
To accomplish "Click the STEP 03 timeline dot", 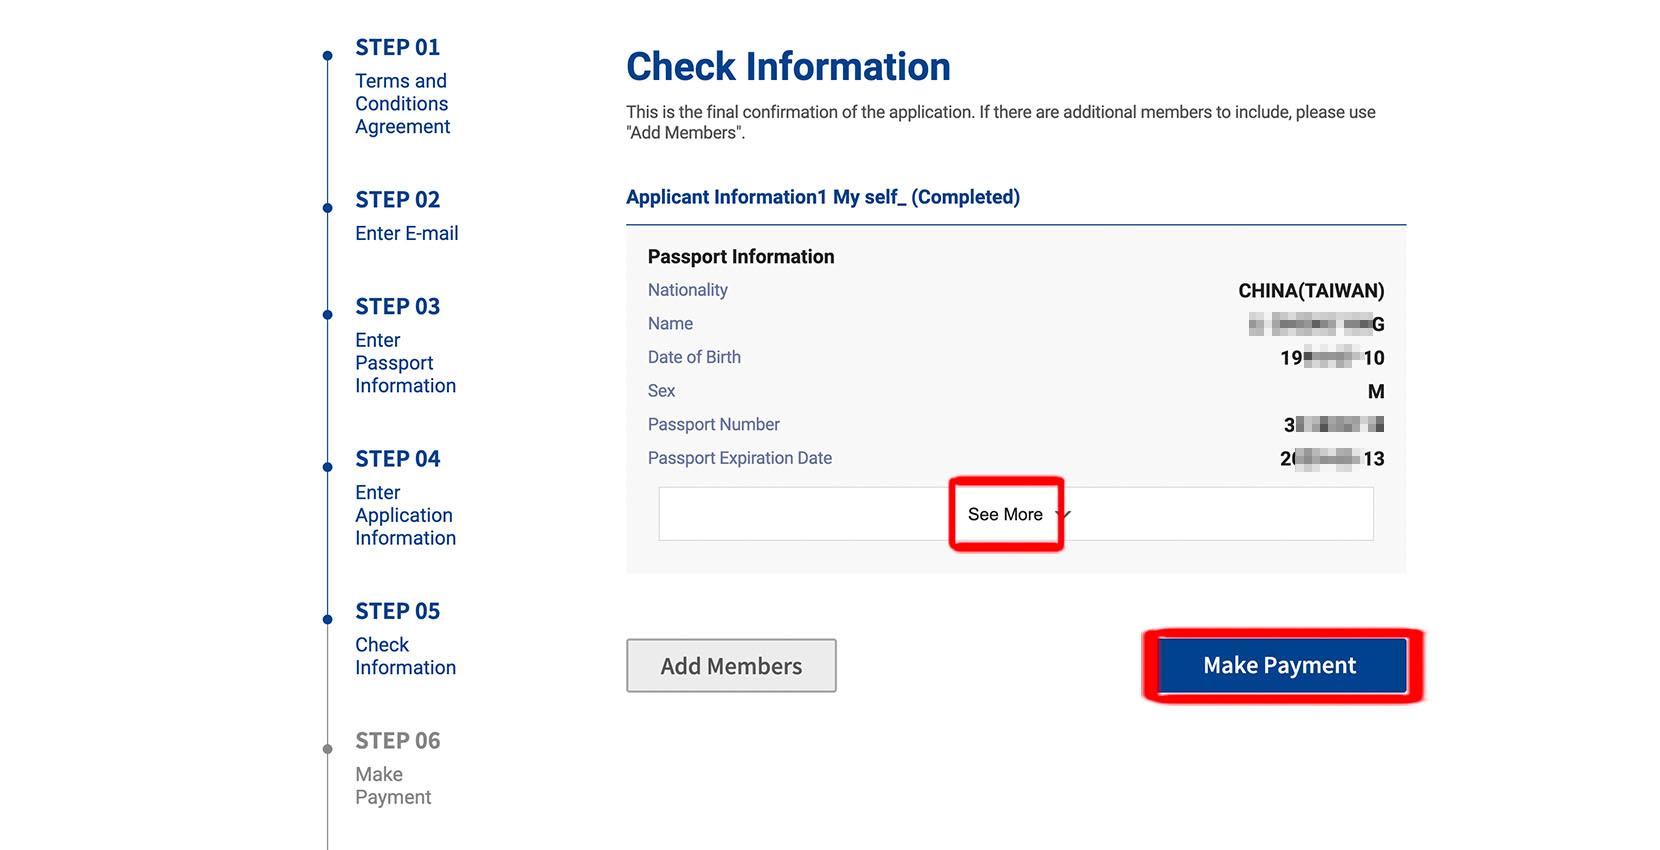I will [327, 315].
